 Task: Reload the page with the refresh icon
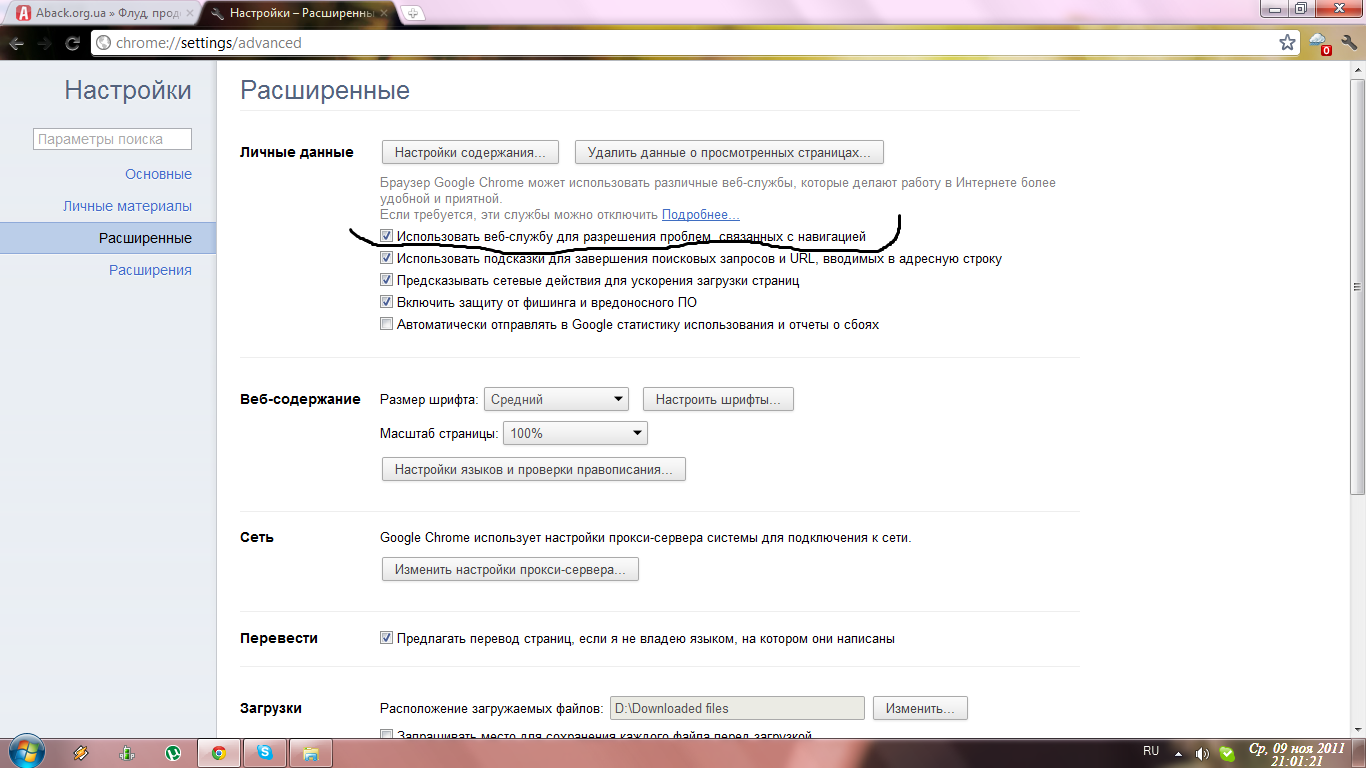[x=72, y=43]
